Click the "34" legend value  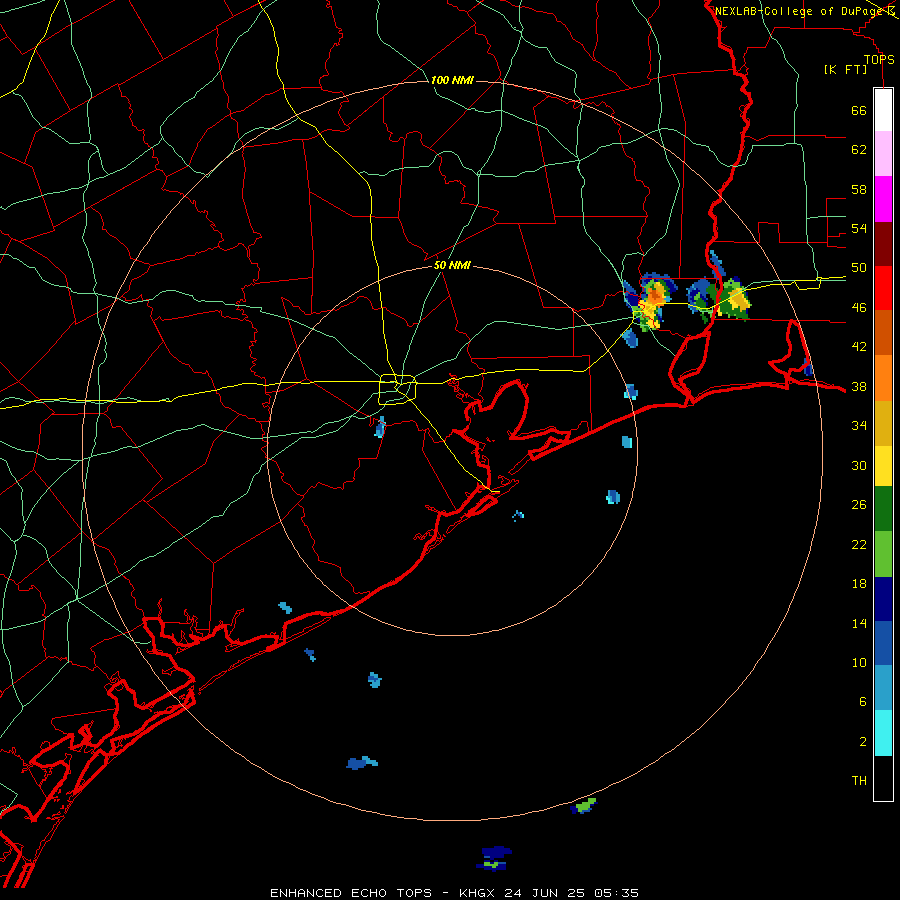(x=859, y=426)
